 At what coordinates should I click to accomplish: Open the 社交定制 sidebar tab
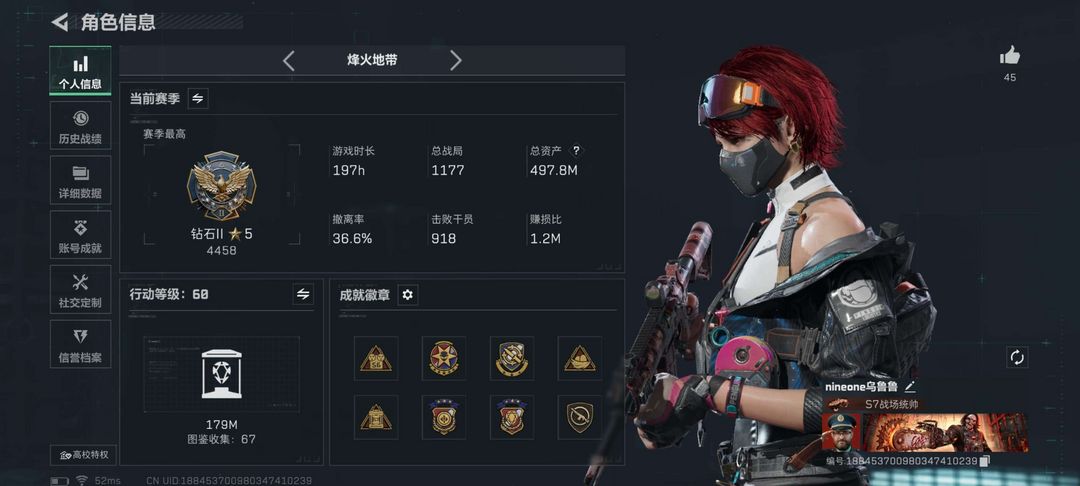[81, 289]
